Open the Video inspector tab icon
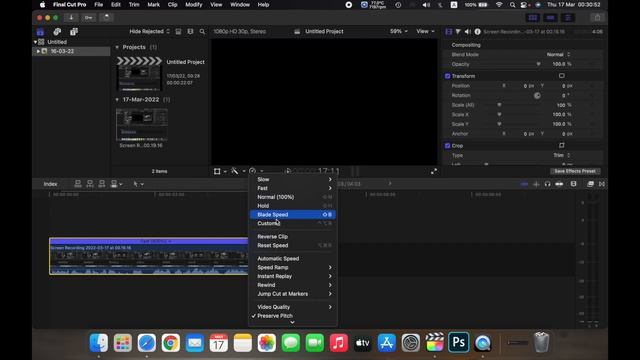Image resolution: width=640 pixels, height=360 pixels. 449,31
